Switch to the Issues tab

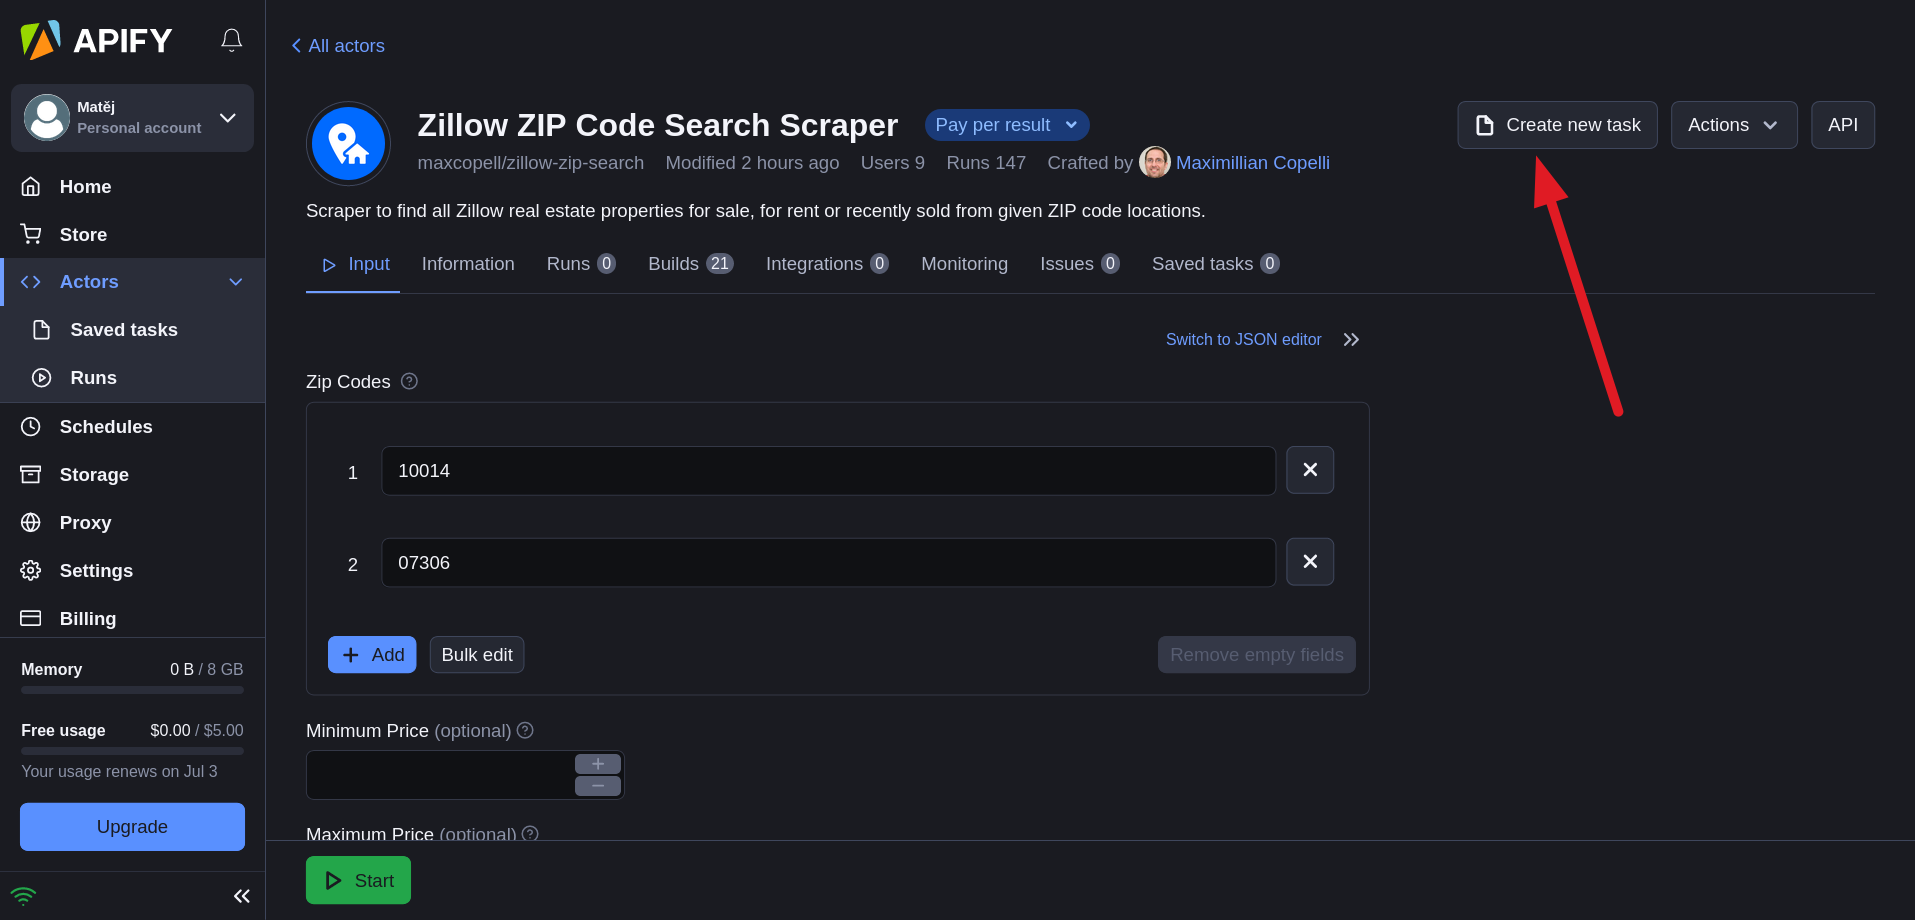pos(1079,265)
